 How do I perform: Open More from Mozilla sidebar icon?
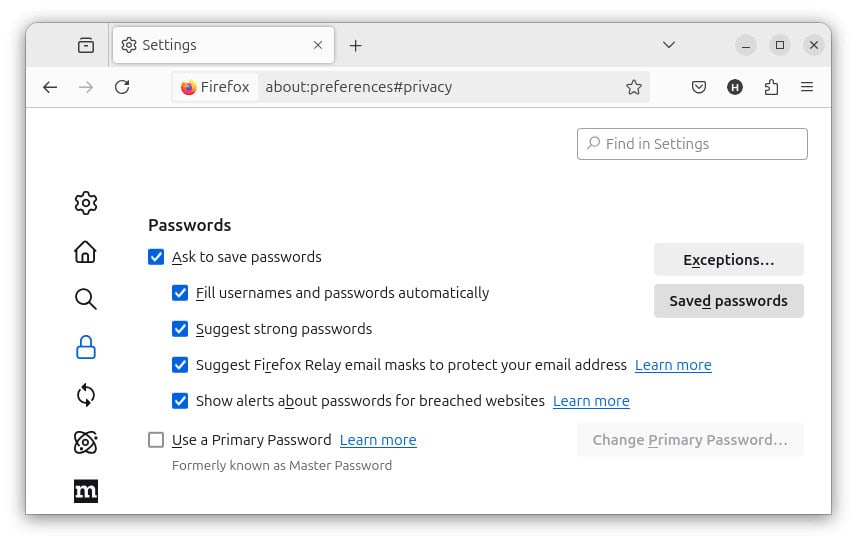[86, 491]
